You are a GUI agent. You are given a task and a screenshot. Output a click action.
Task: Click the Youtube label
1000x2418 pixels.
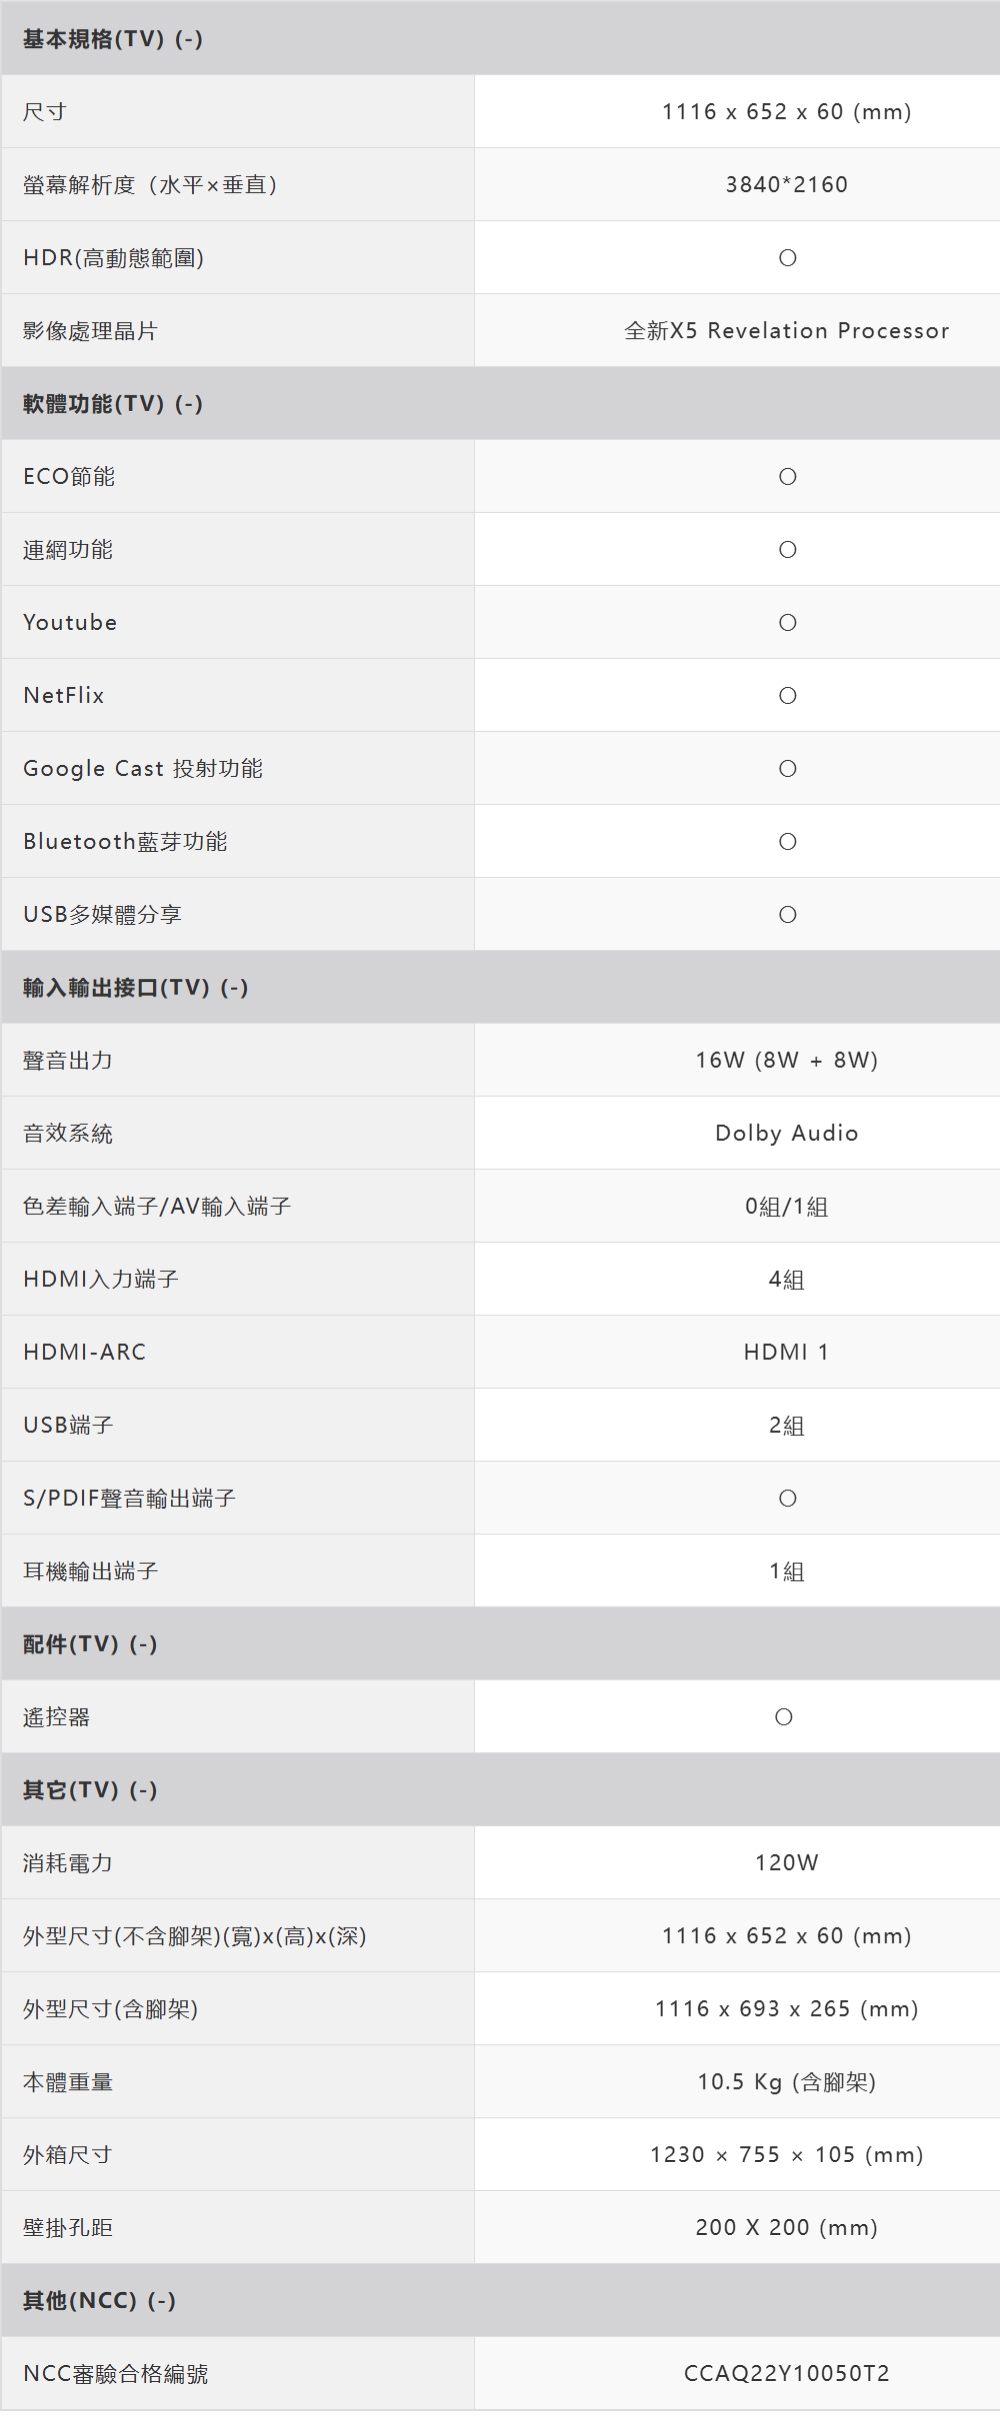tap(70, 623)
